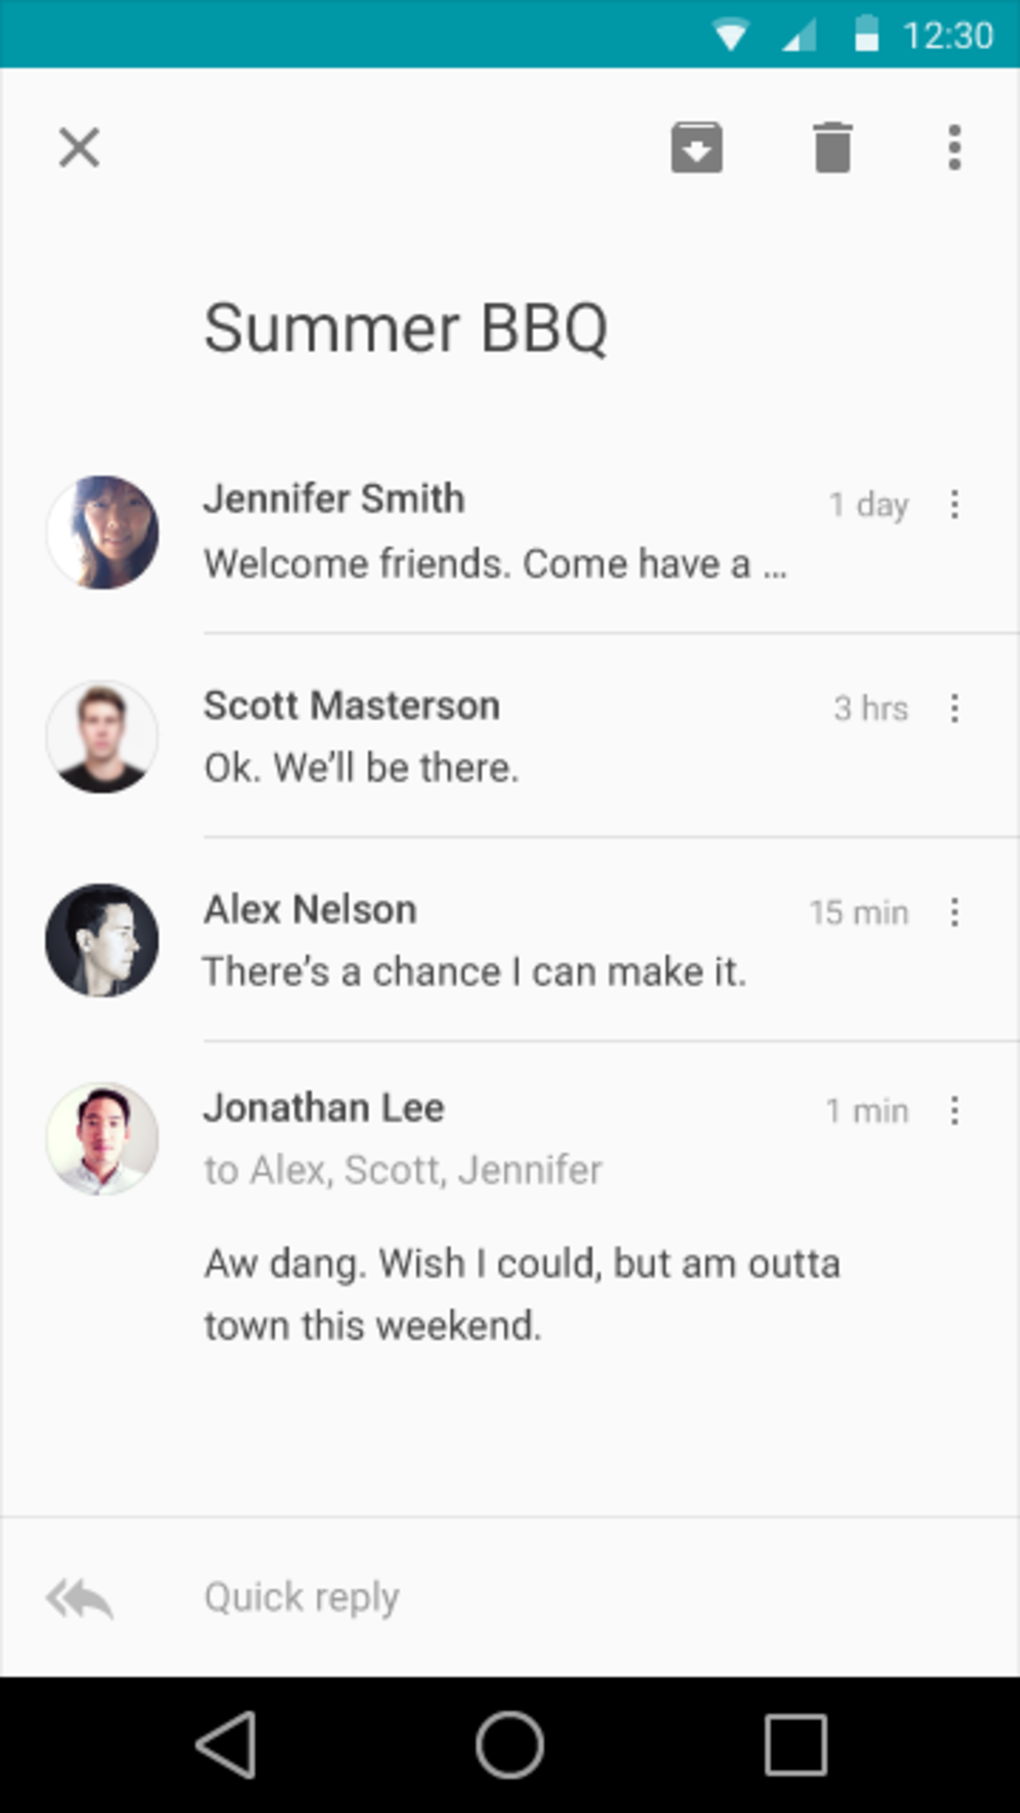This screenshot has height=1813, width=1020.
Task: Tap Jonathan Lee's avatar
Action: pyautogui.click(x=102, y=1138)
